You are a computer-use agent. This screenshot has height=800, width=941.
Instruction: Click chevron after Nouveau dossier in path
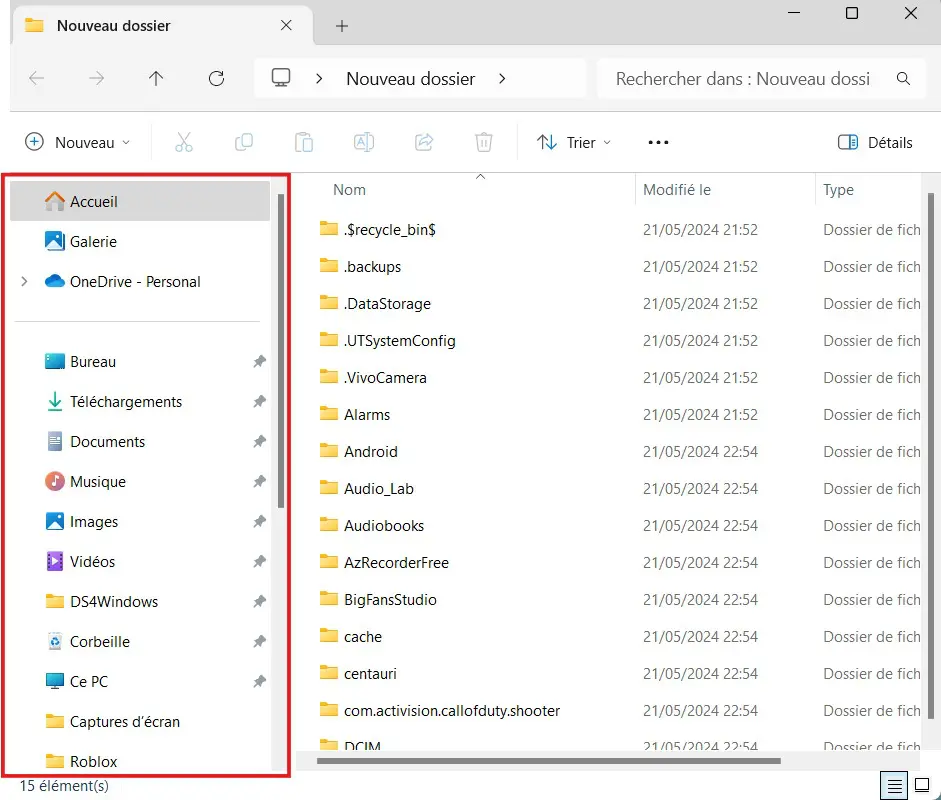point(502,79)
